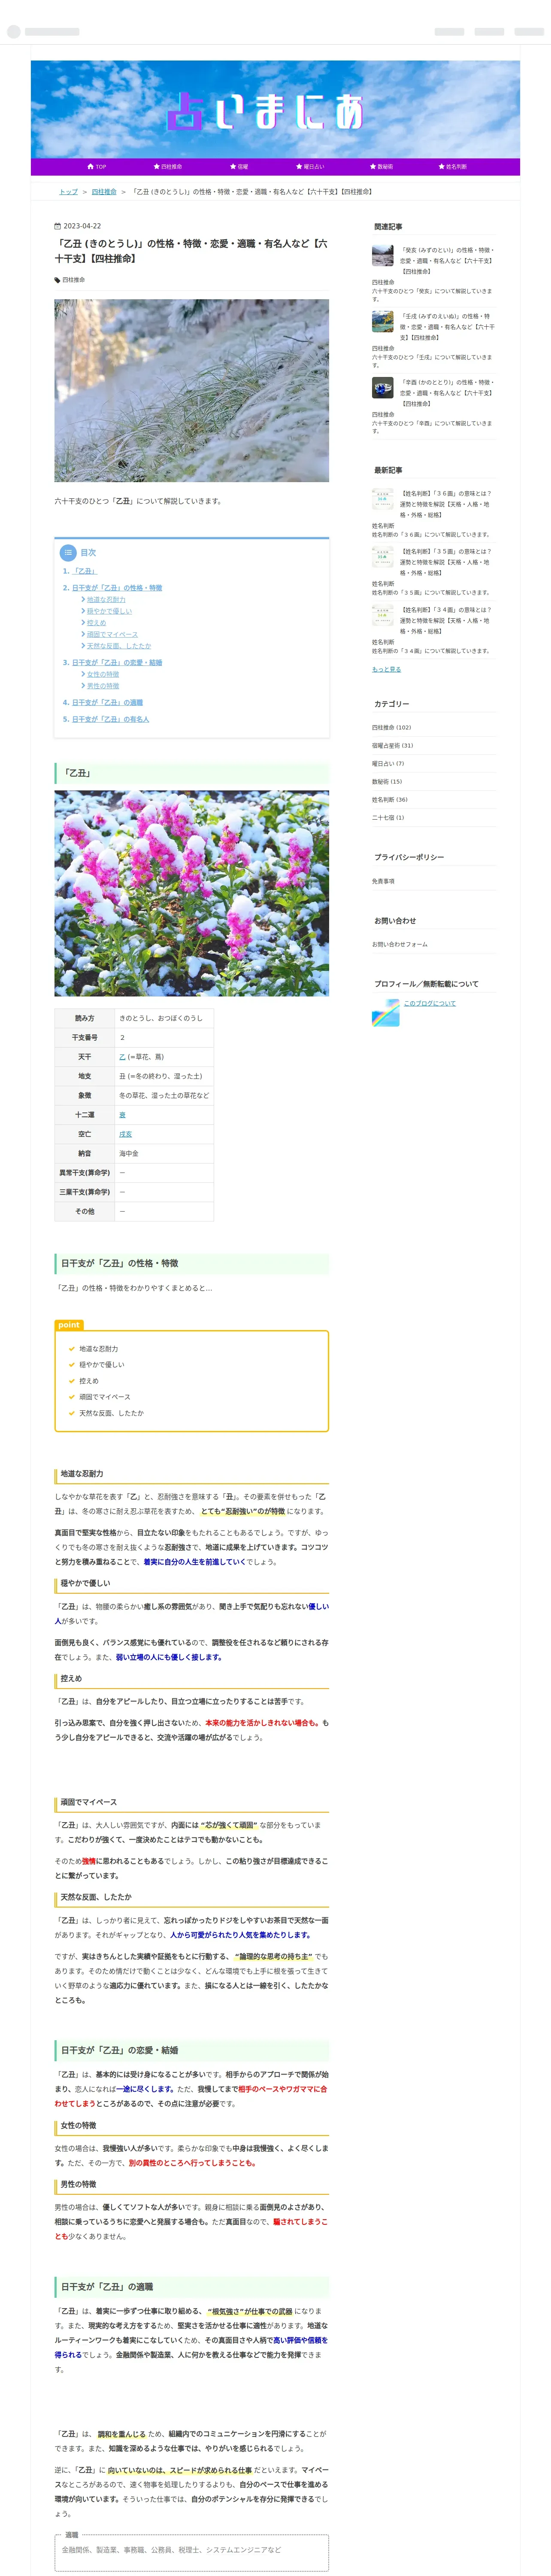Screen dimensions: 551x2576
Task: Open 姓名判断 menu in purple nav bar
Action: click(x=453, y=167)
